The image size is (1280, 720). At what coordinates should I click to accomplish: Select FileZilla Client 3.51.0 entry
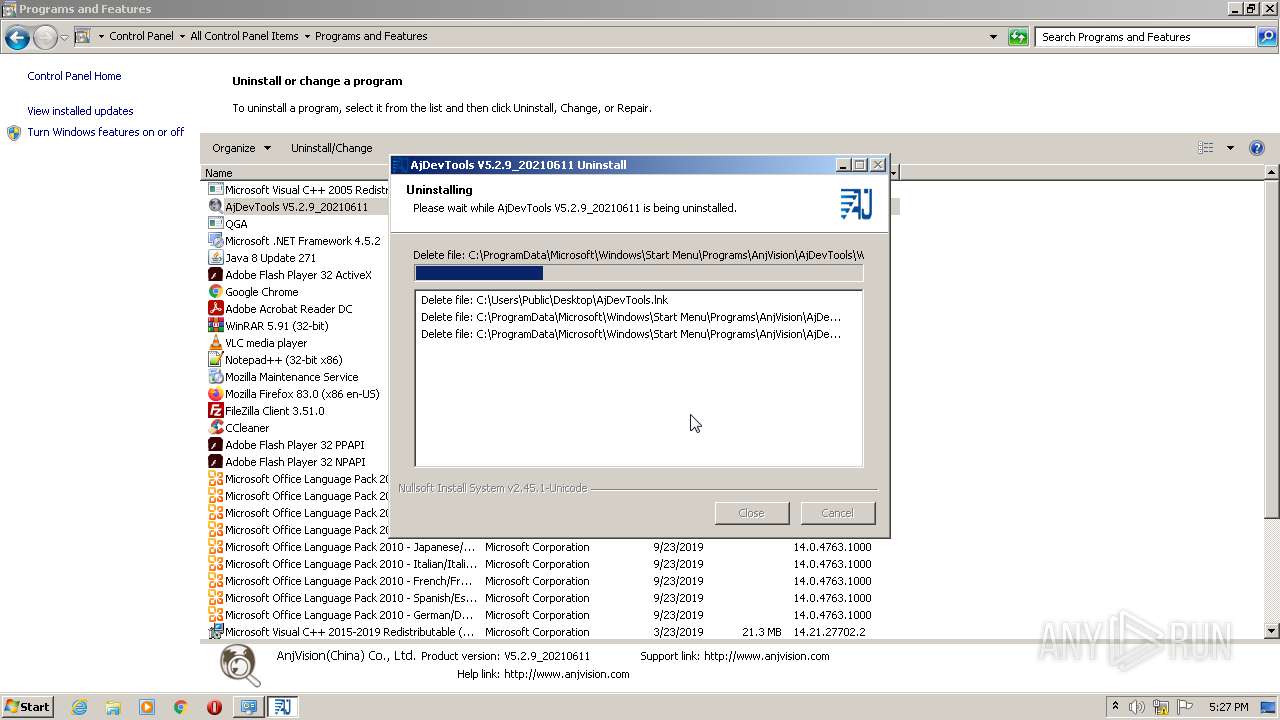click(x=274, y=411)
